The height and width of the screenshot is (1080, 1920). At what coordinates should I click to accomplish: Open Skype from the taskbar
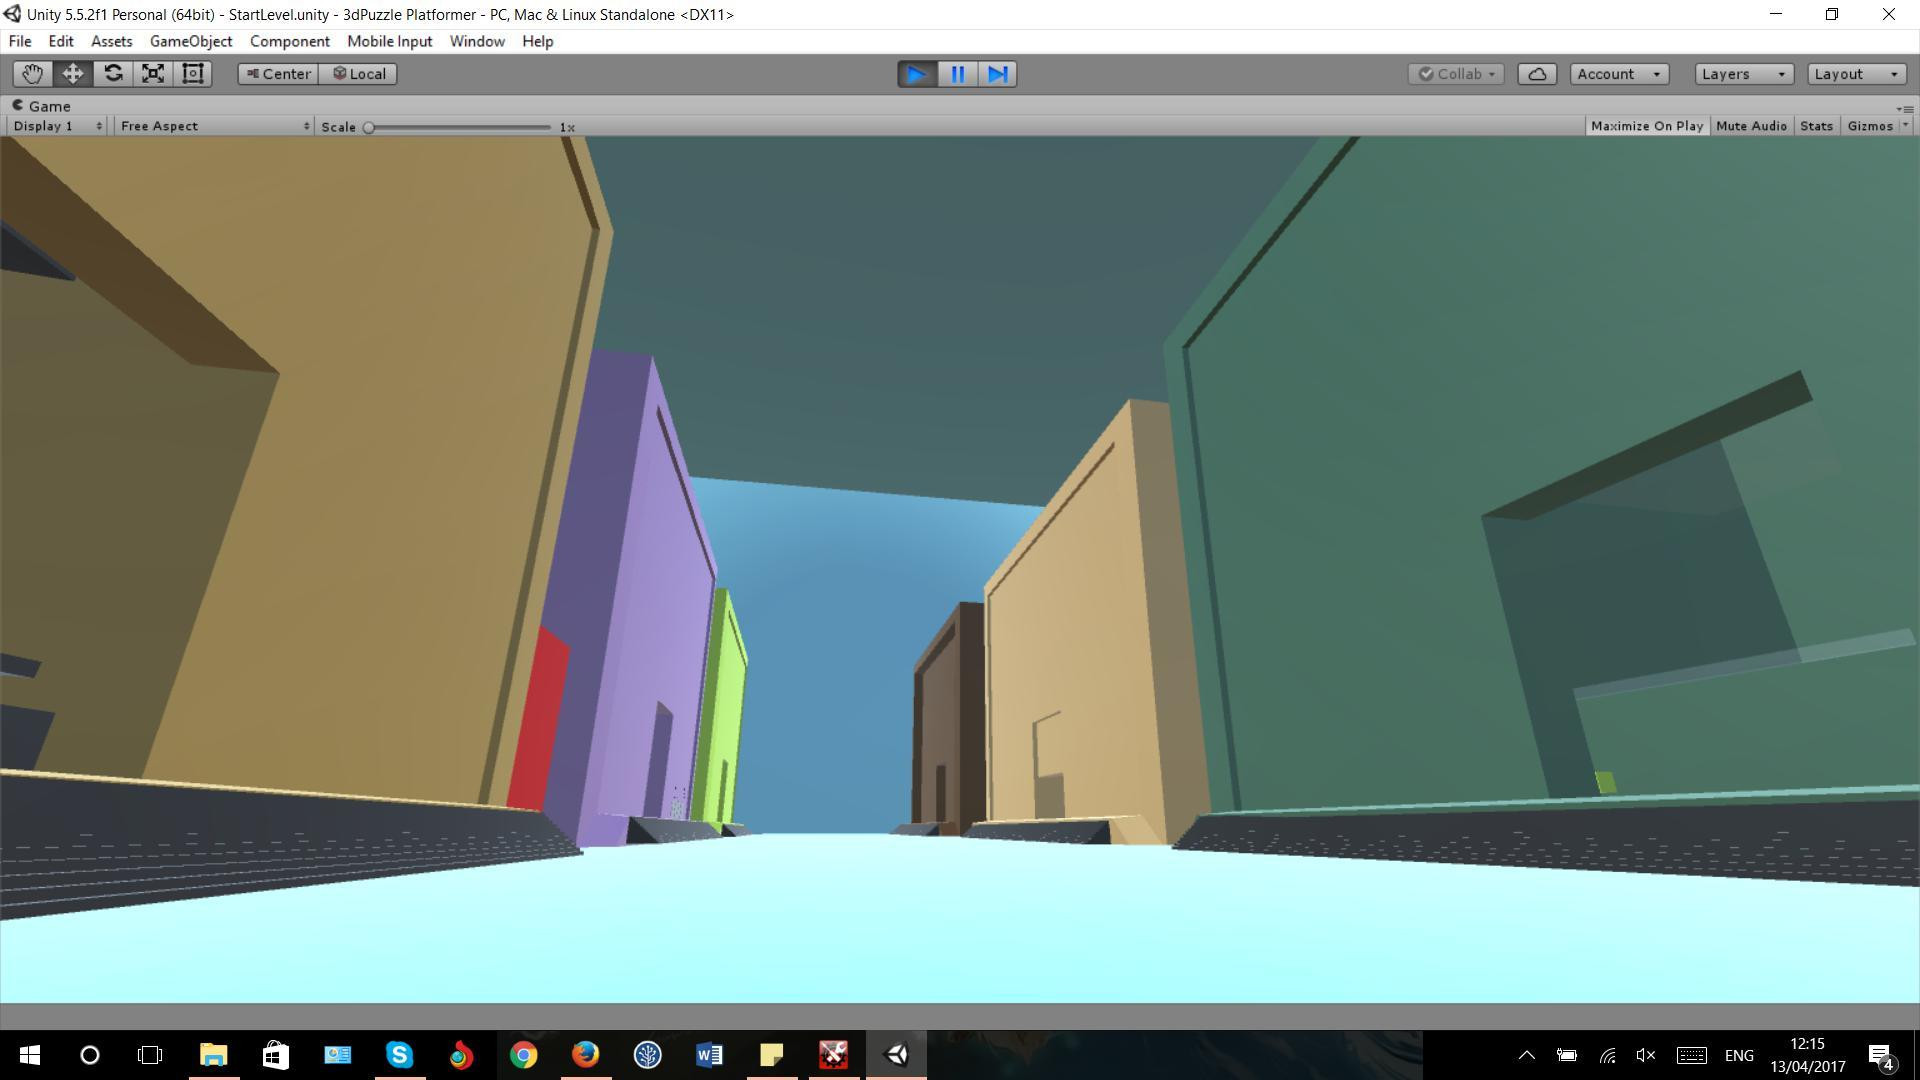[x=399, y=1055]
